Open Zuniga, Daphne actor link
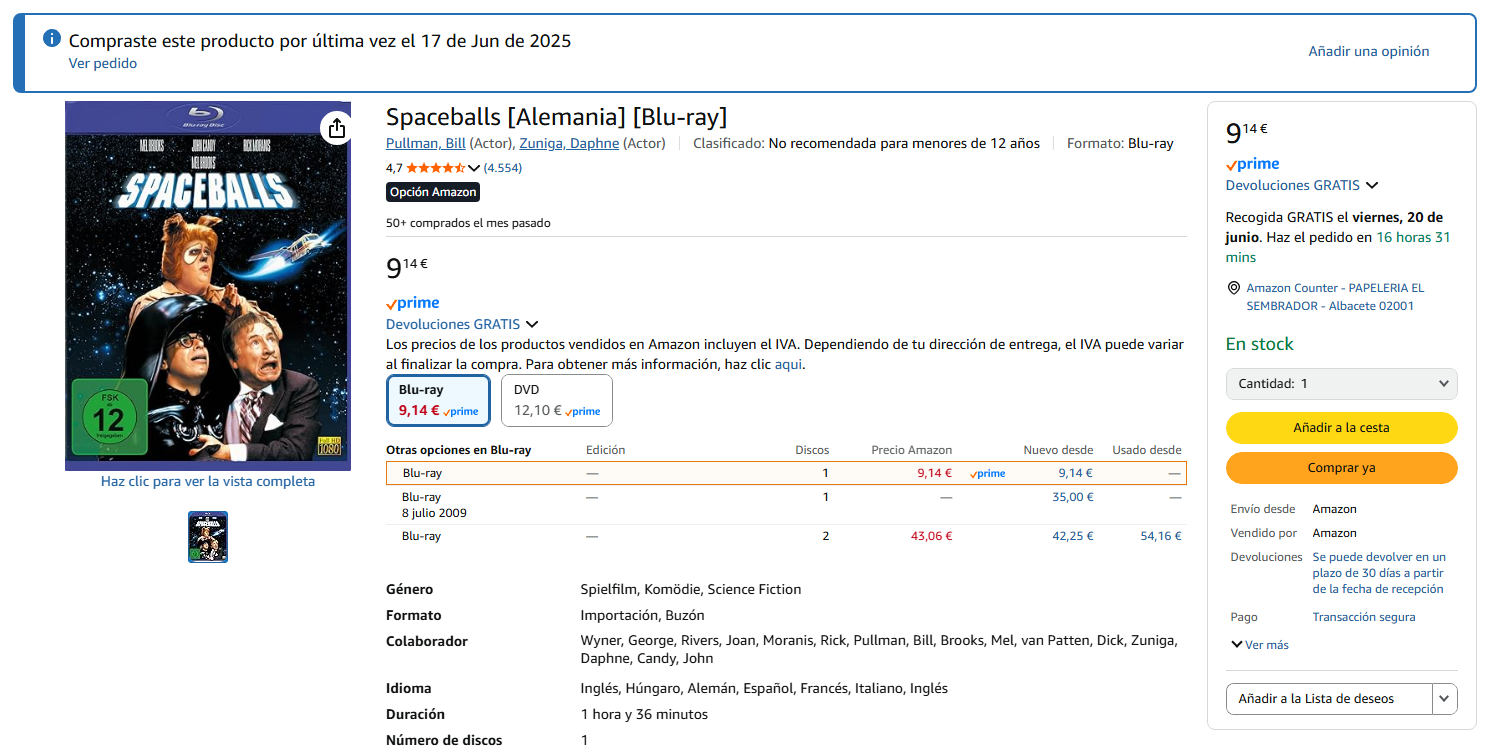 (569, 143)
